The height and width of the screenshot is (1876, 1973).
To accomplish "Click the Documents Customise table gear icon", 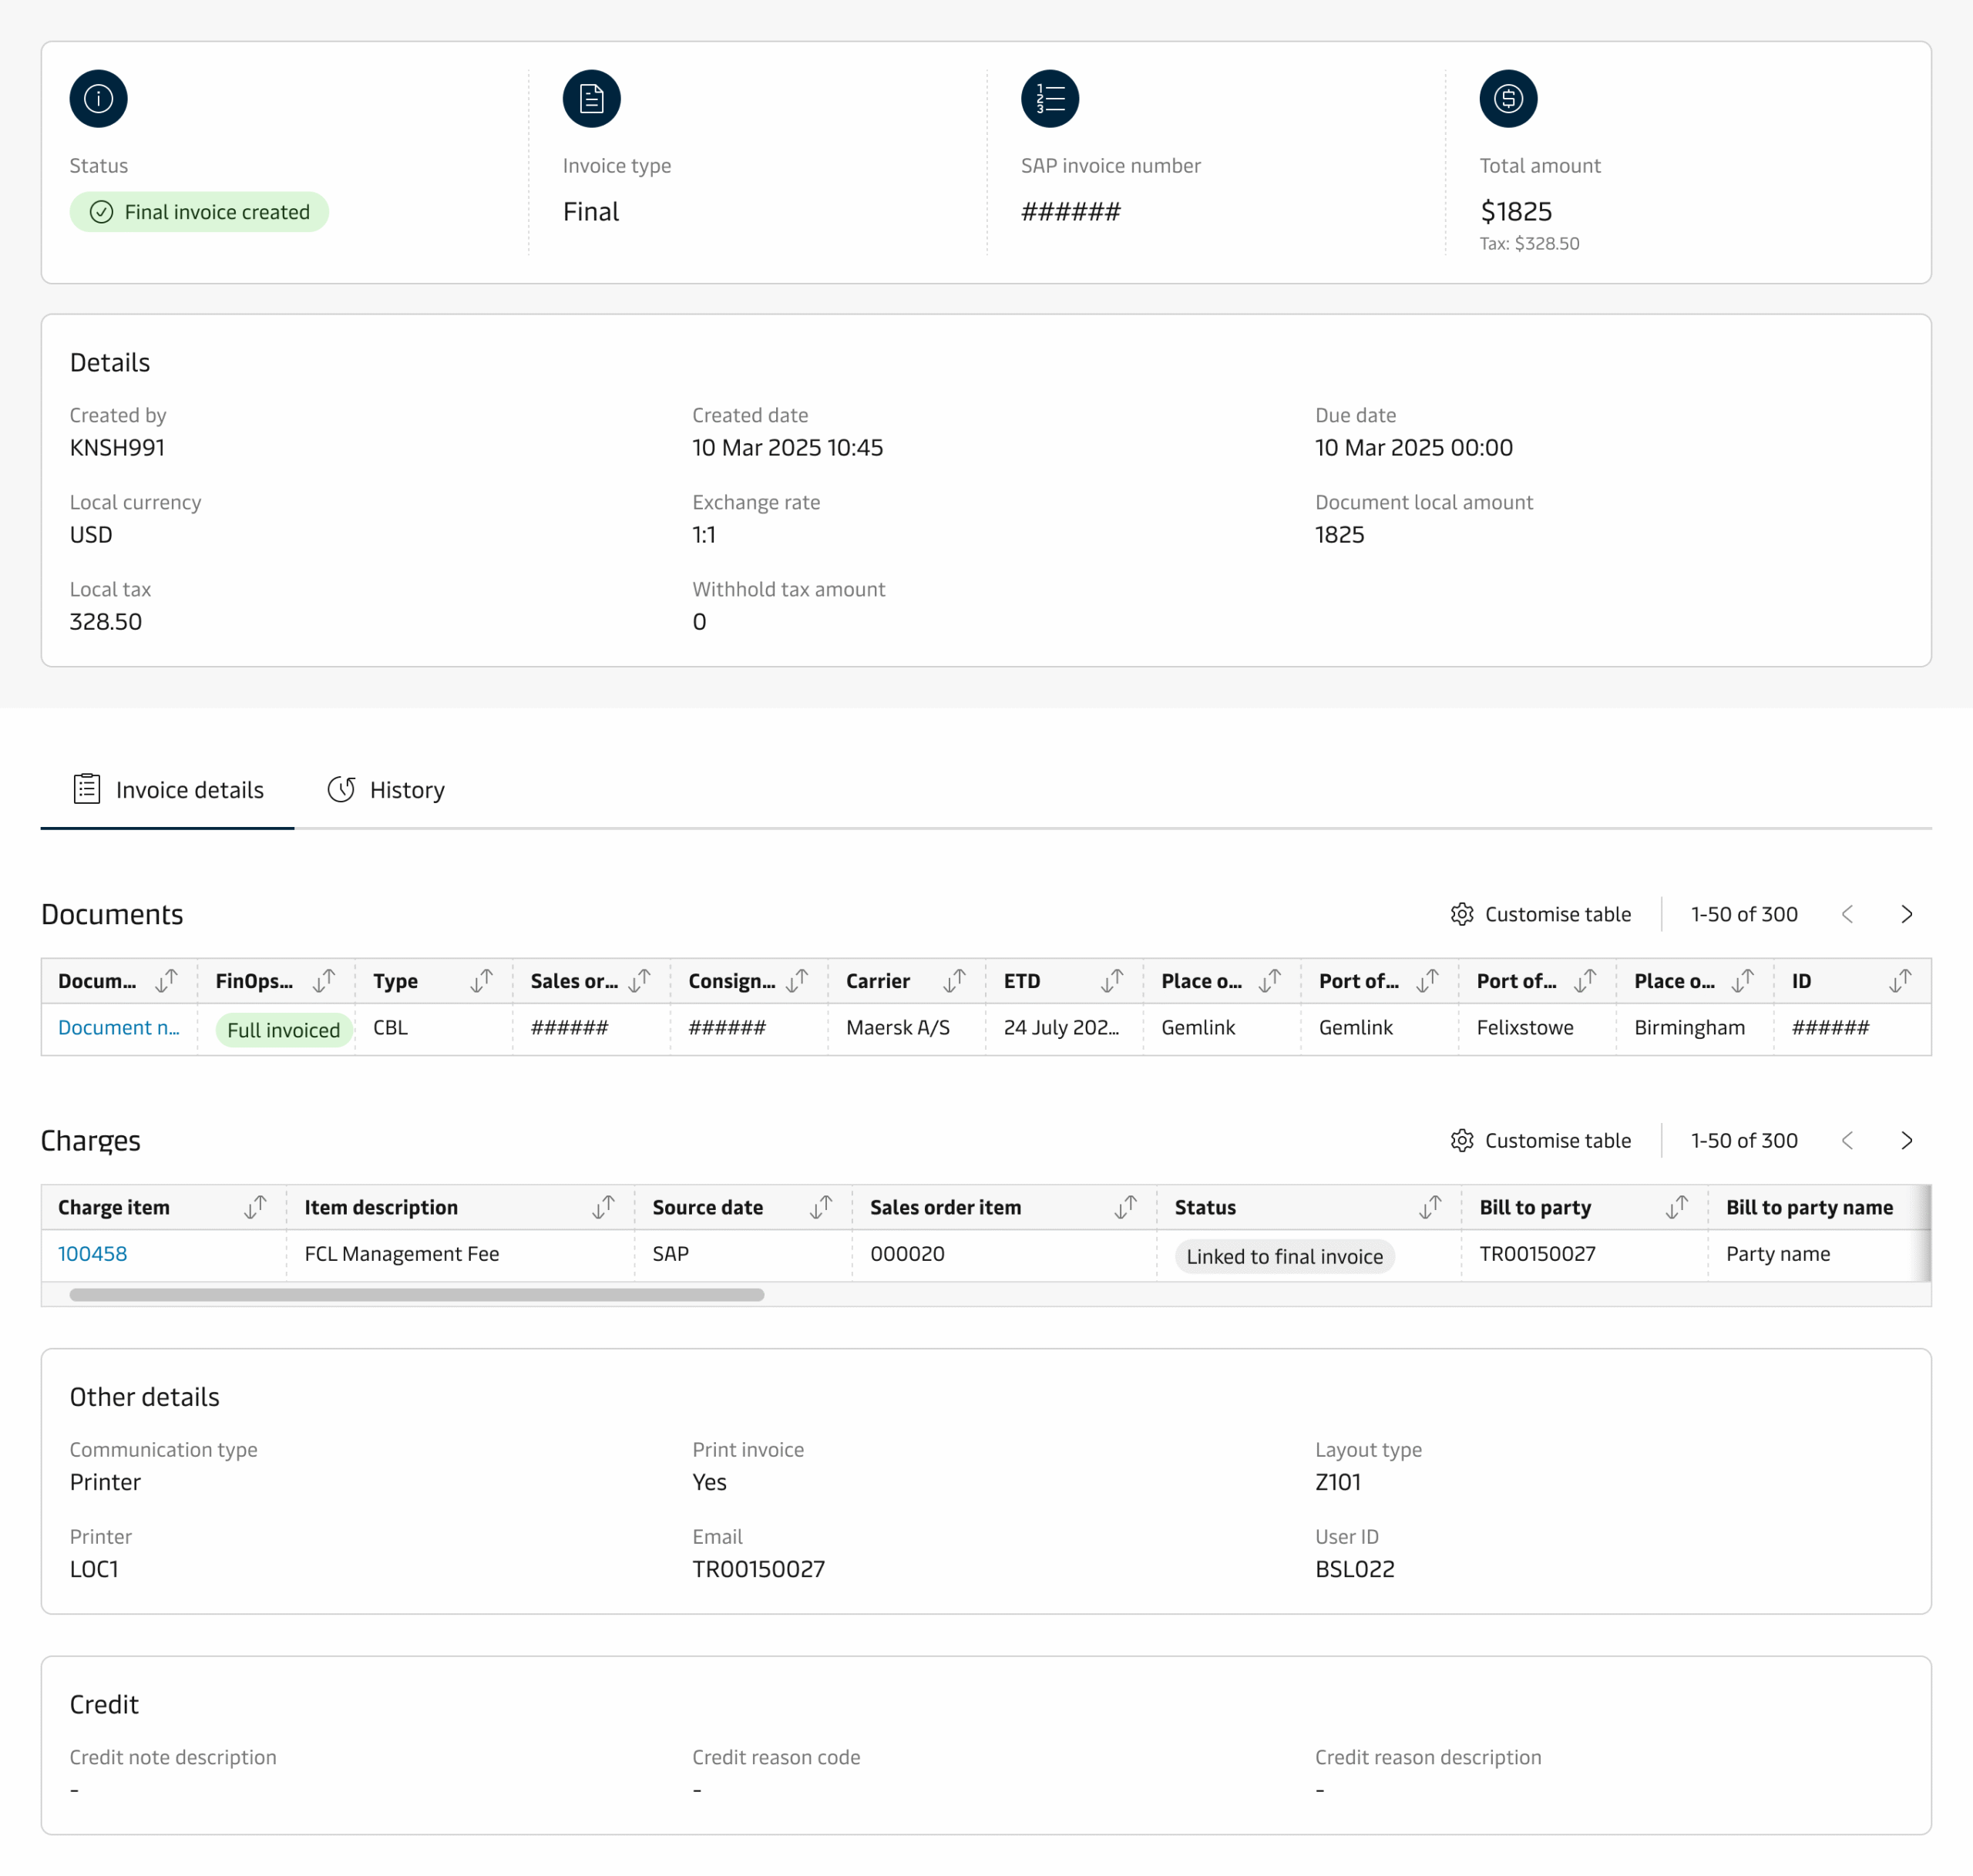I will 1462,914.
